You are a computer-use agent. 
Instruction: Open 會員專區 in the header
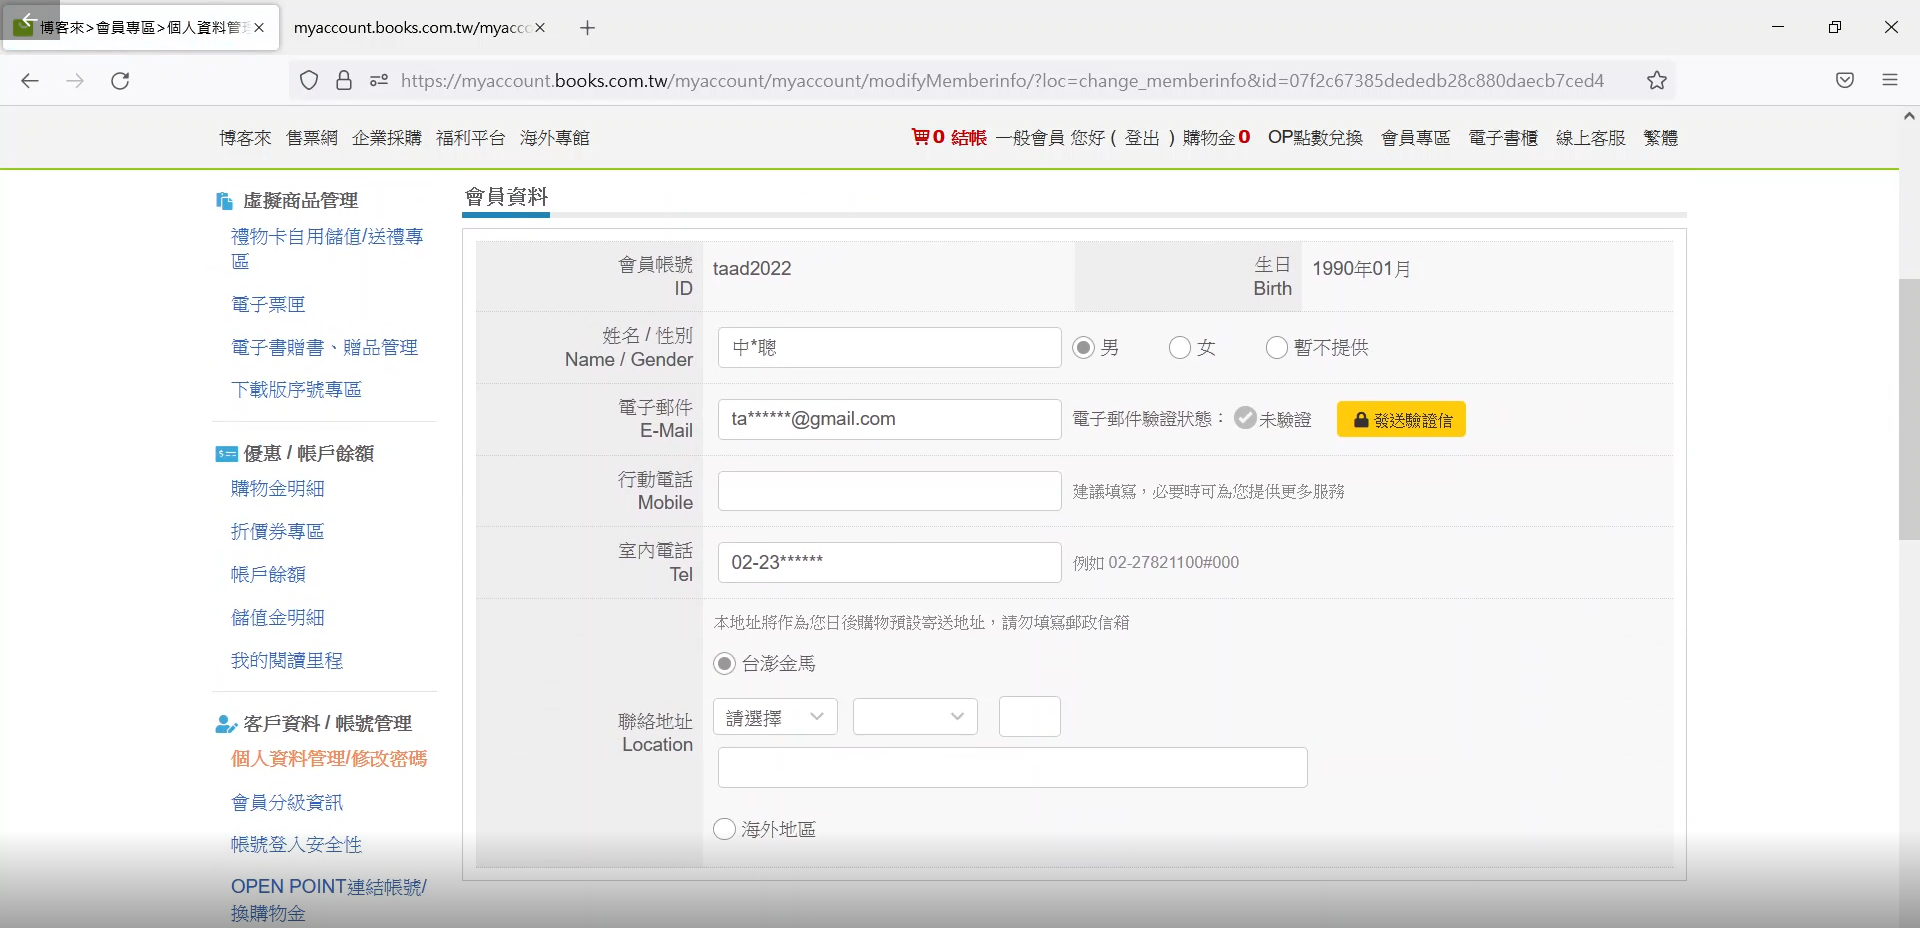point(1416,138)
